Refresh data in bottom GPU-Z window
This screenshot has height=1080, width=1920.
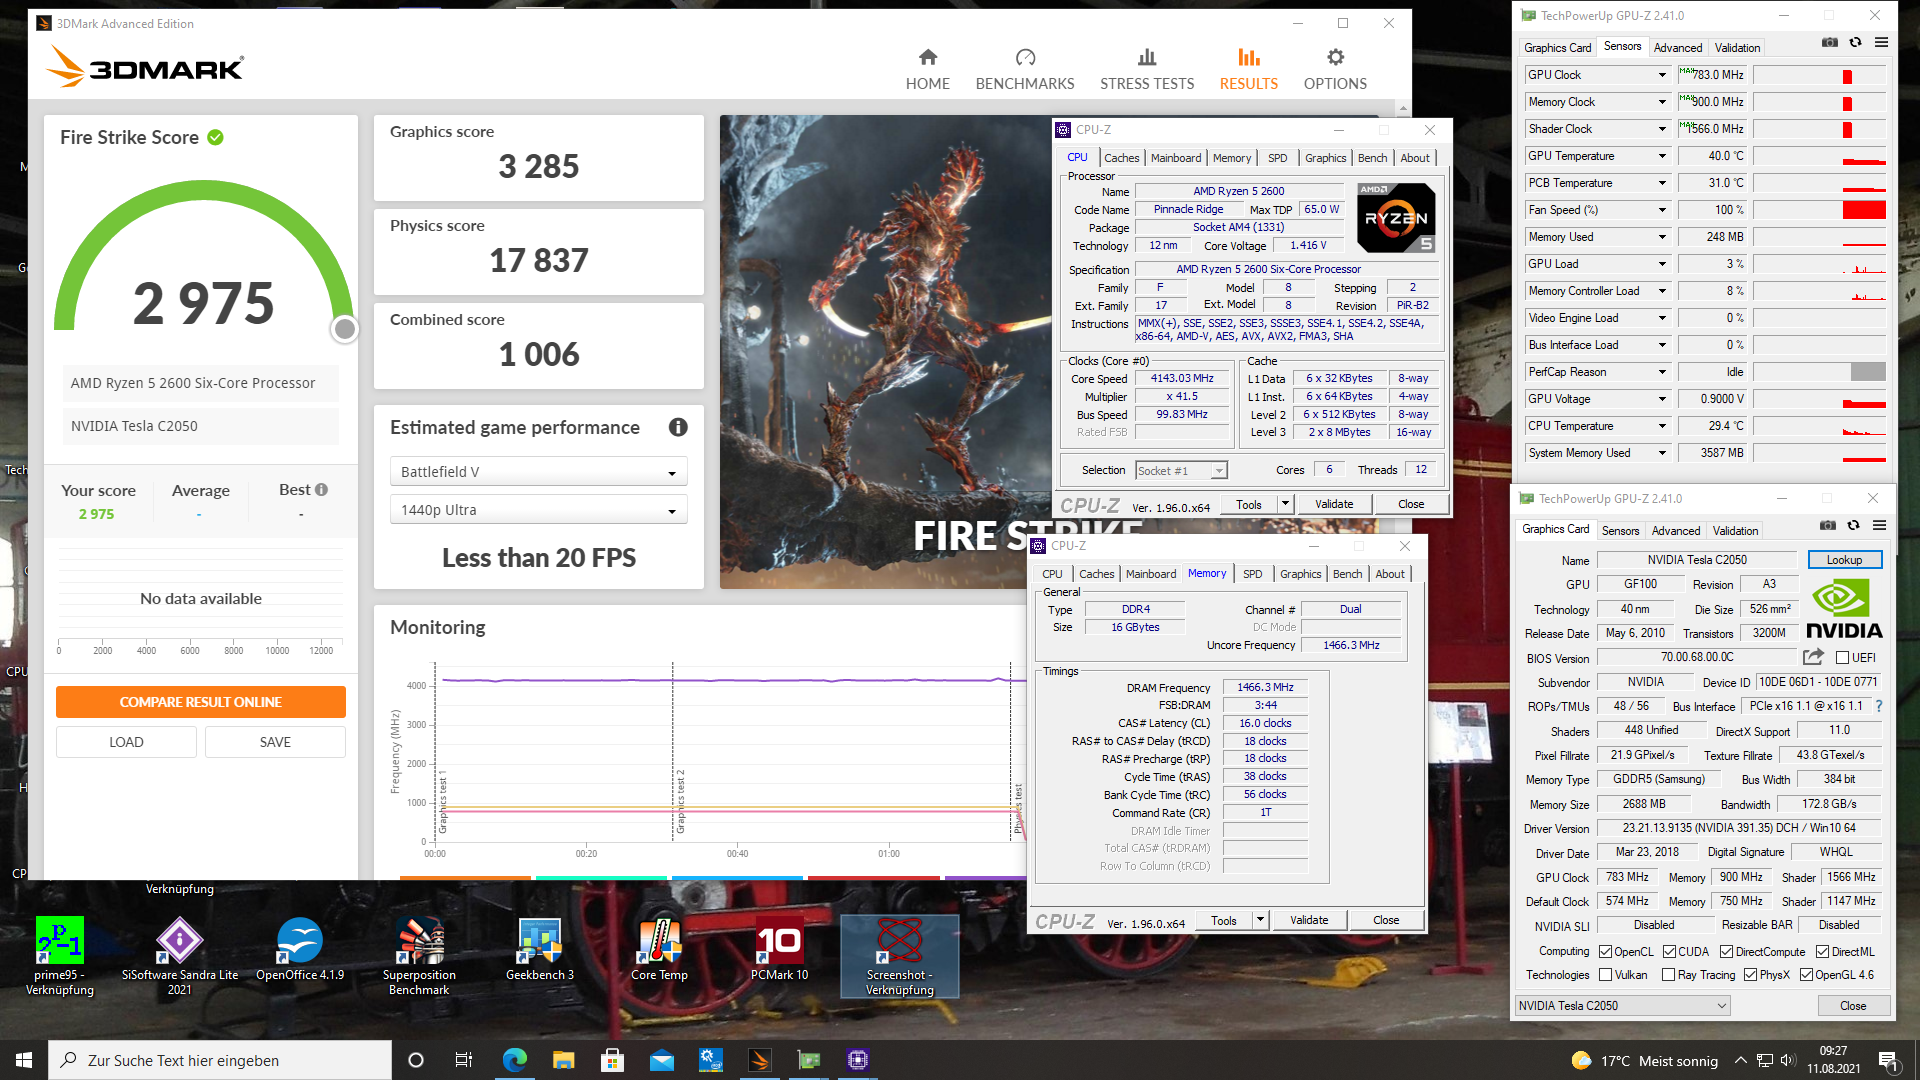[x=1854, y=526]
